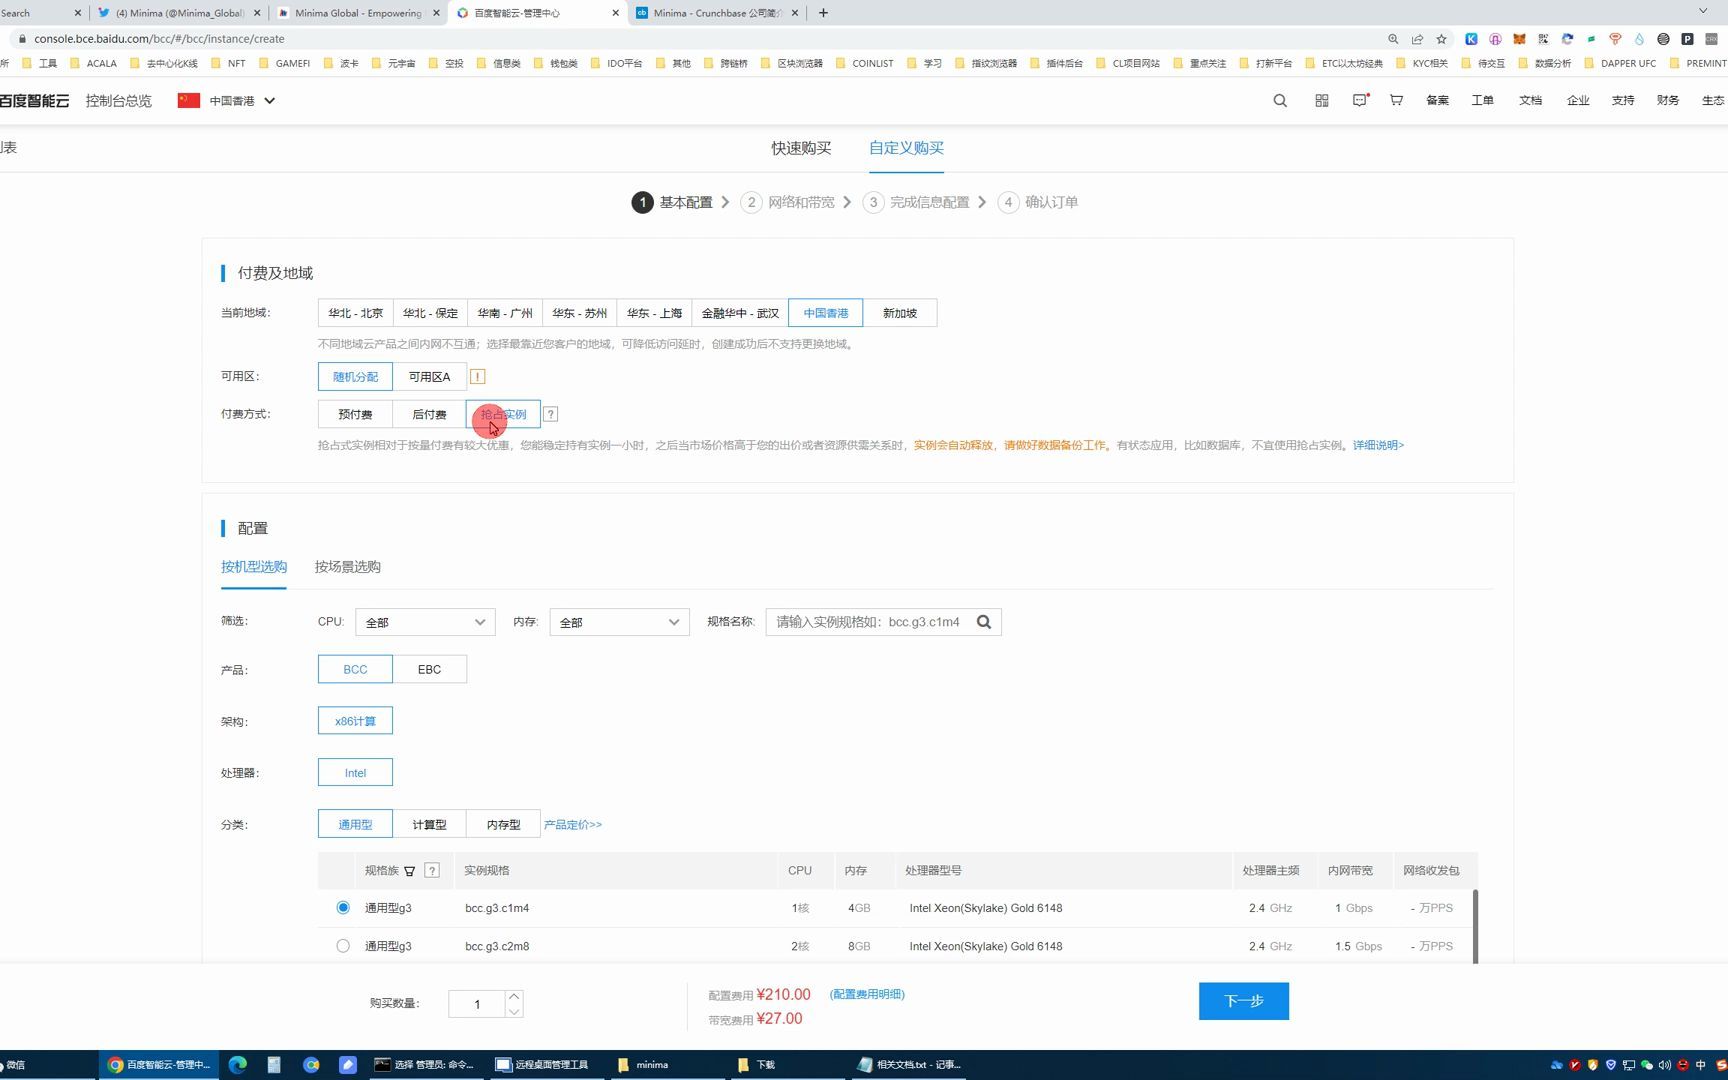Click the question mark icon in 规格族 header

click(432, 871)
